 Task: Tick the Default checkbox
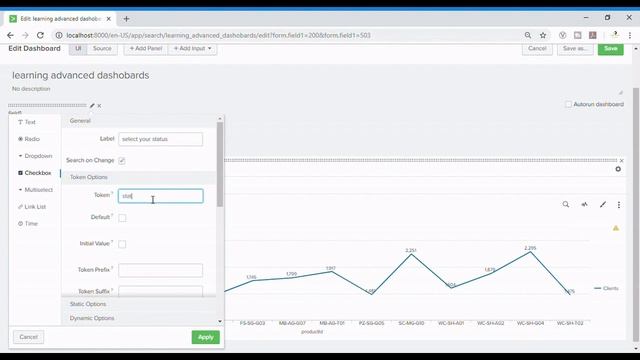click(x=122, y=218)
